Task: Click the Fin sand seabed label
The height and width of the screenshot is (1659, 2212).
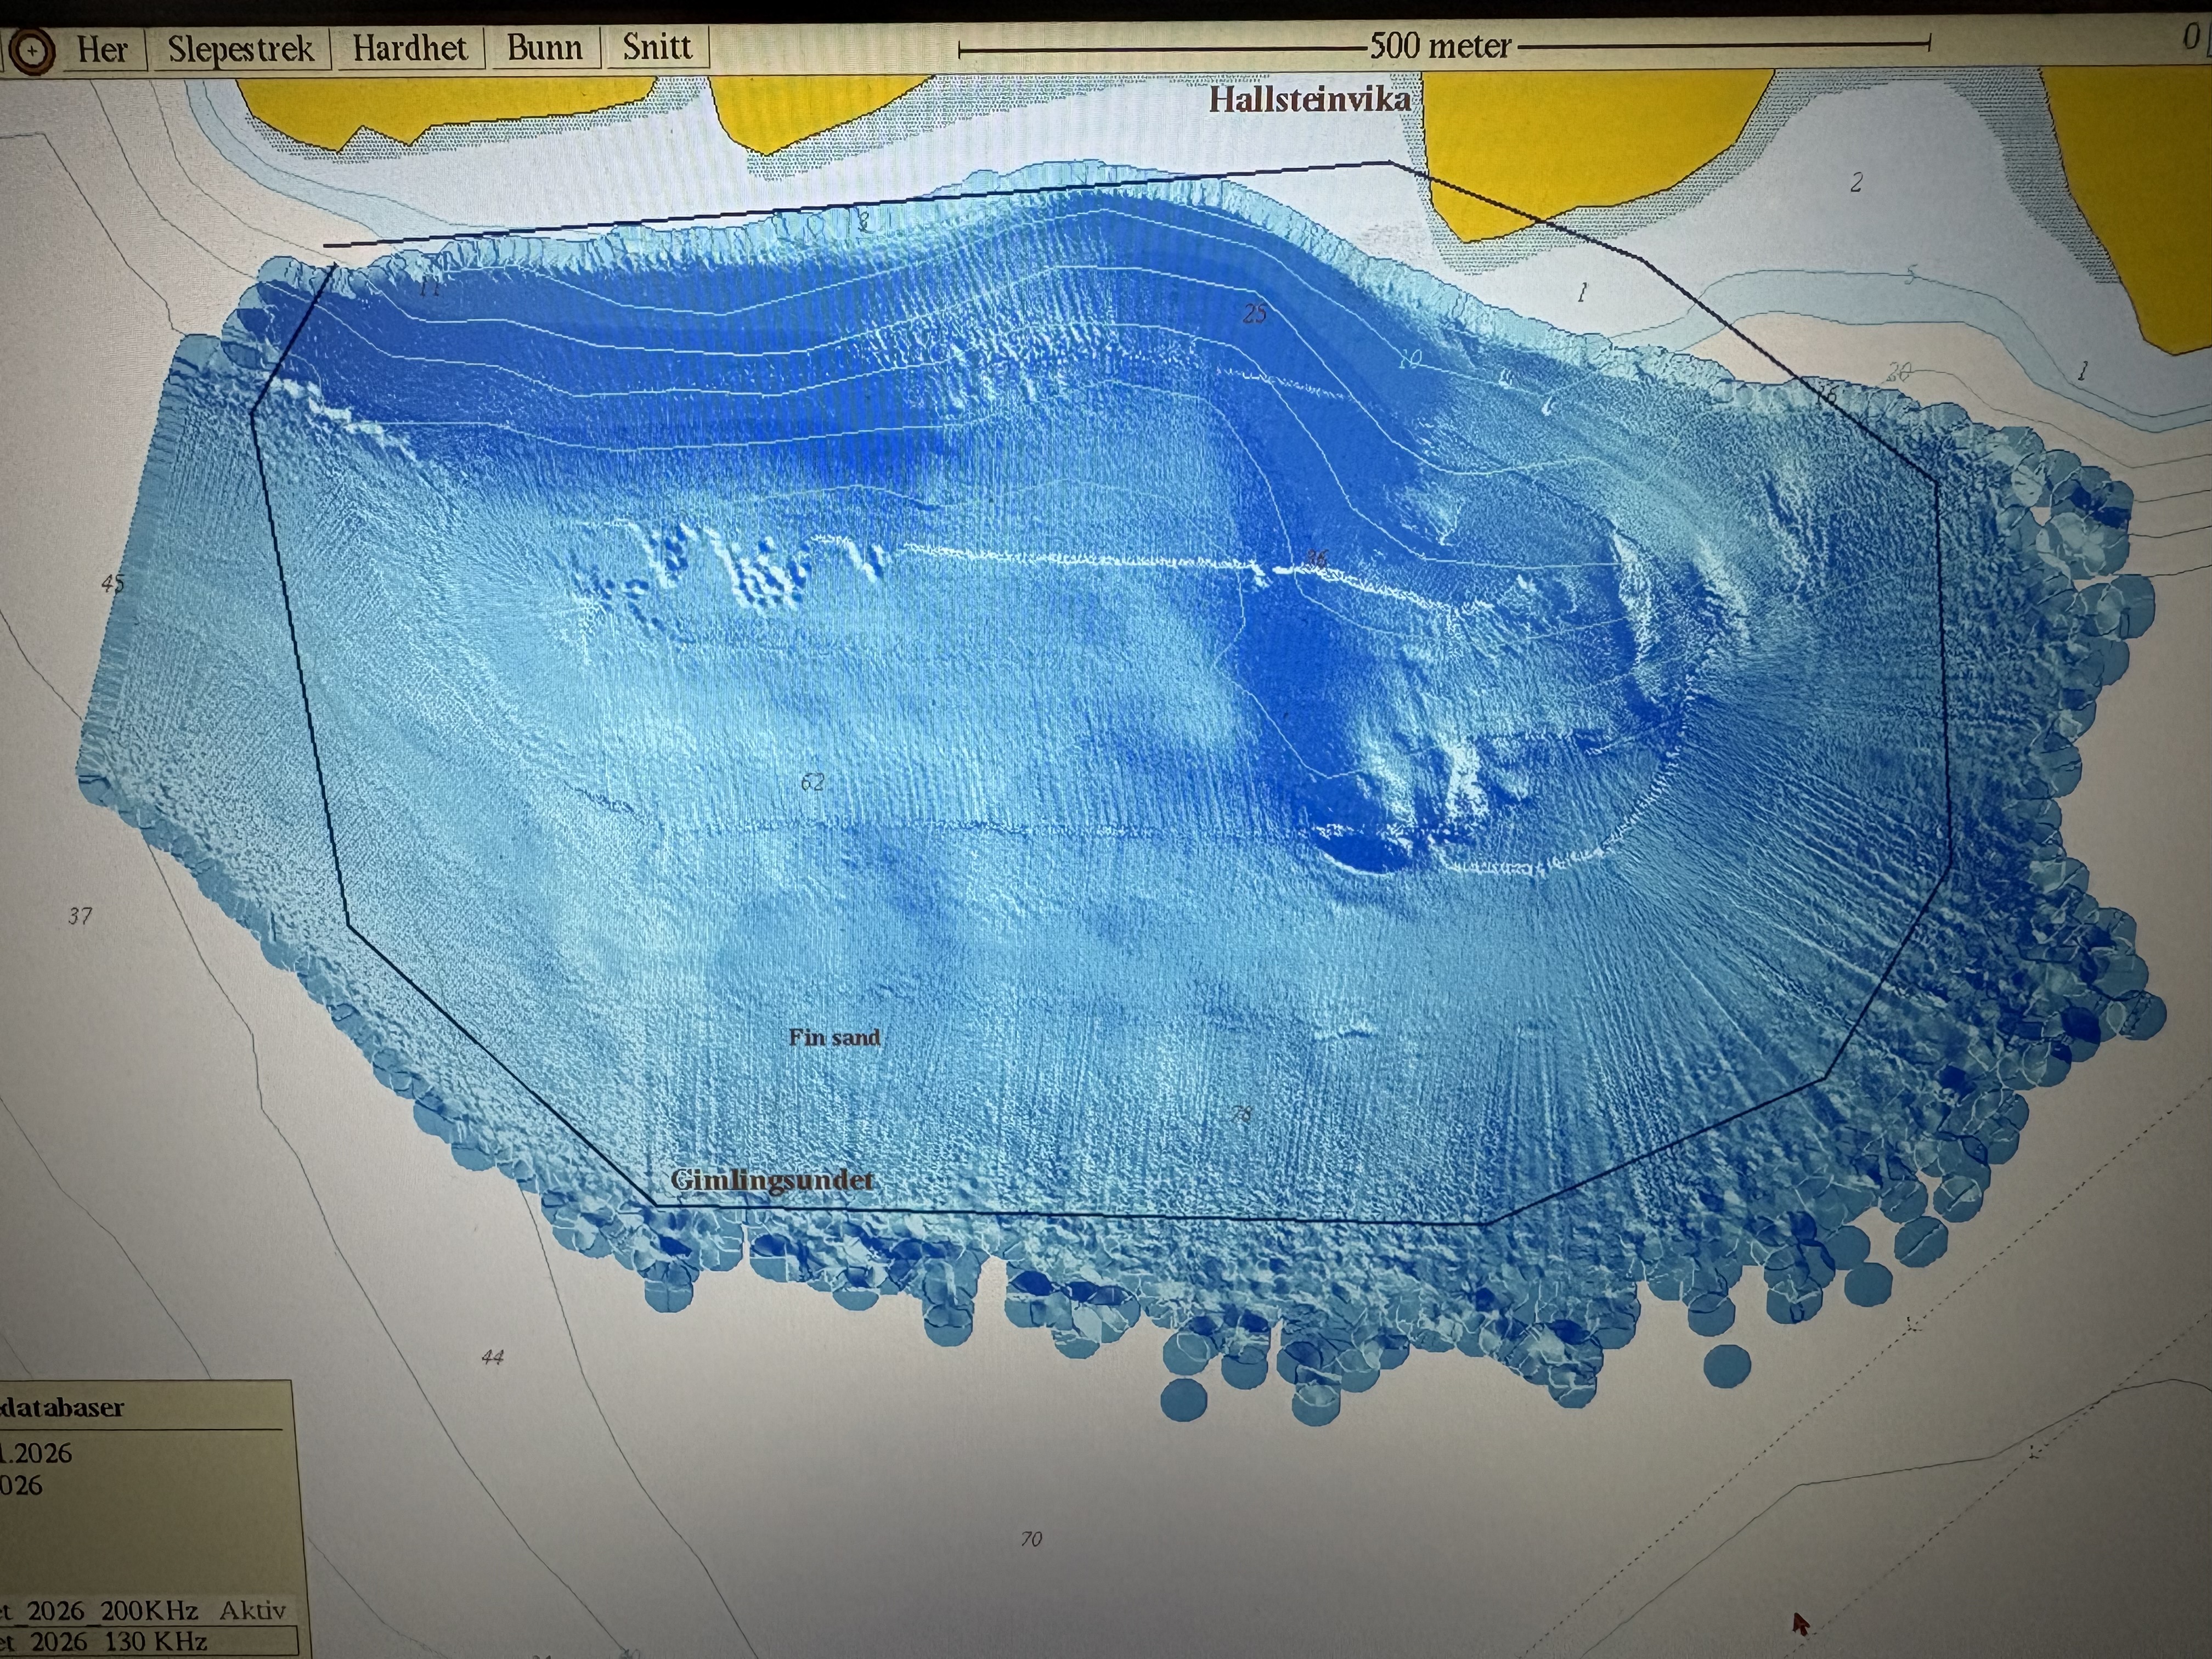Action: pos(834,1037)
